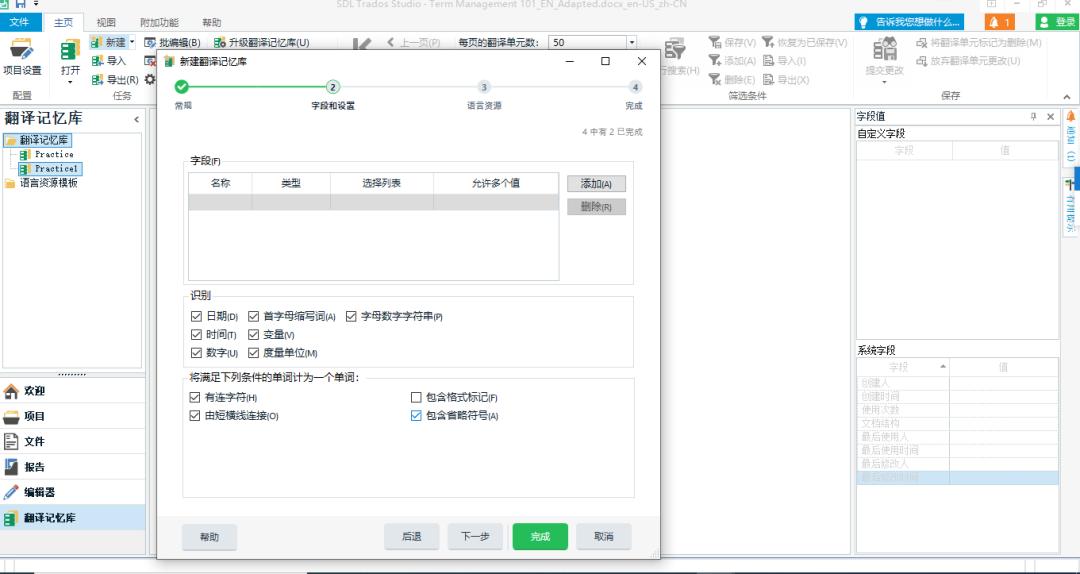Screen dimensions: 1080x574
Task: Open the orange notification bell showing 1
Action: pyautogui.click(x=999, y=22)
